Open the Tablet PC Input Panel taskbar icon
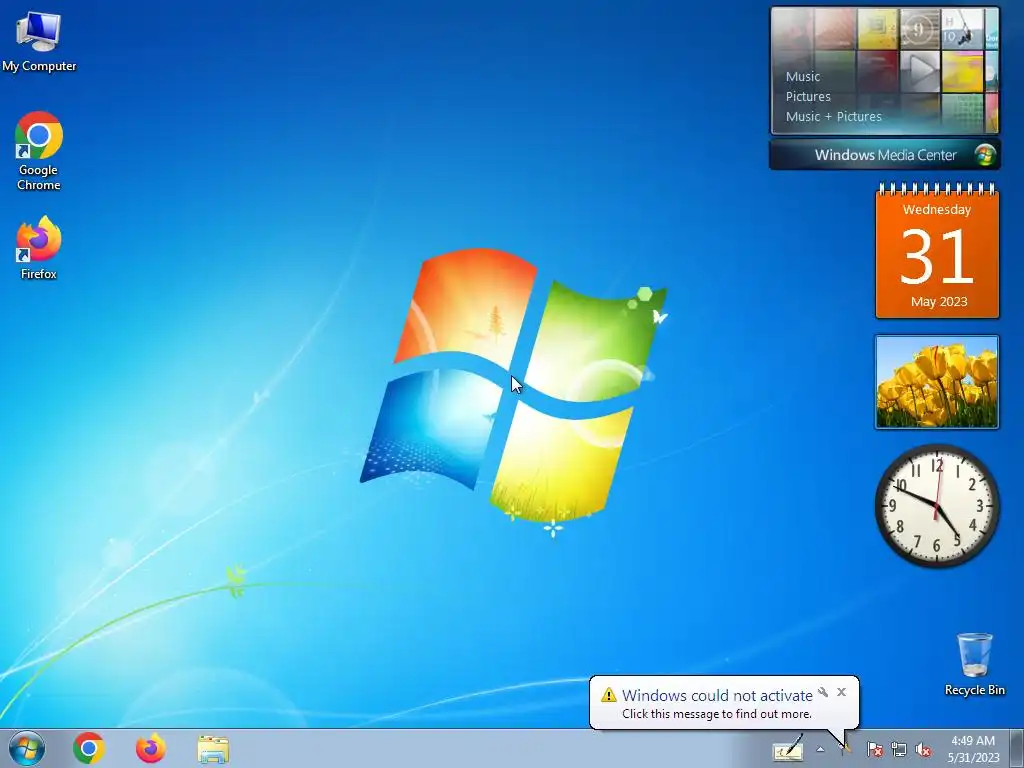 [x=788, y=748]
